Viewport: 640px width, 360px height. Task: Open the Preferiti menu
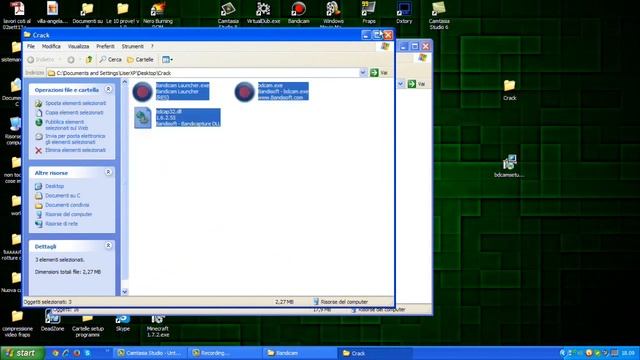[105, 46]
